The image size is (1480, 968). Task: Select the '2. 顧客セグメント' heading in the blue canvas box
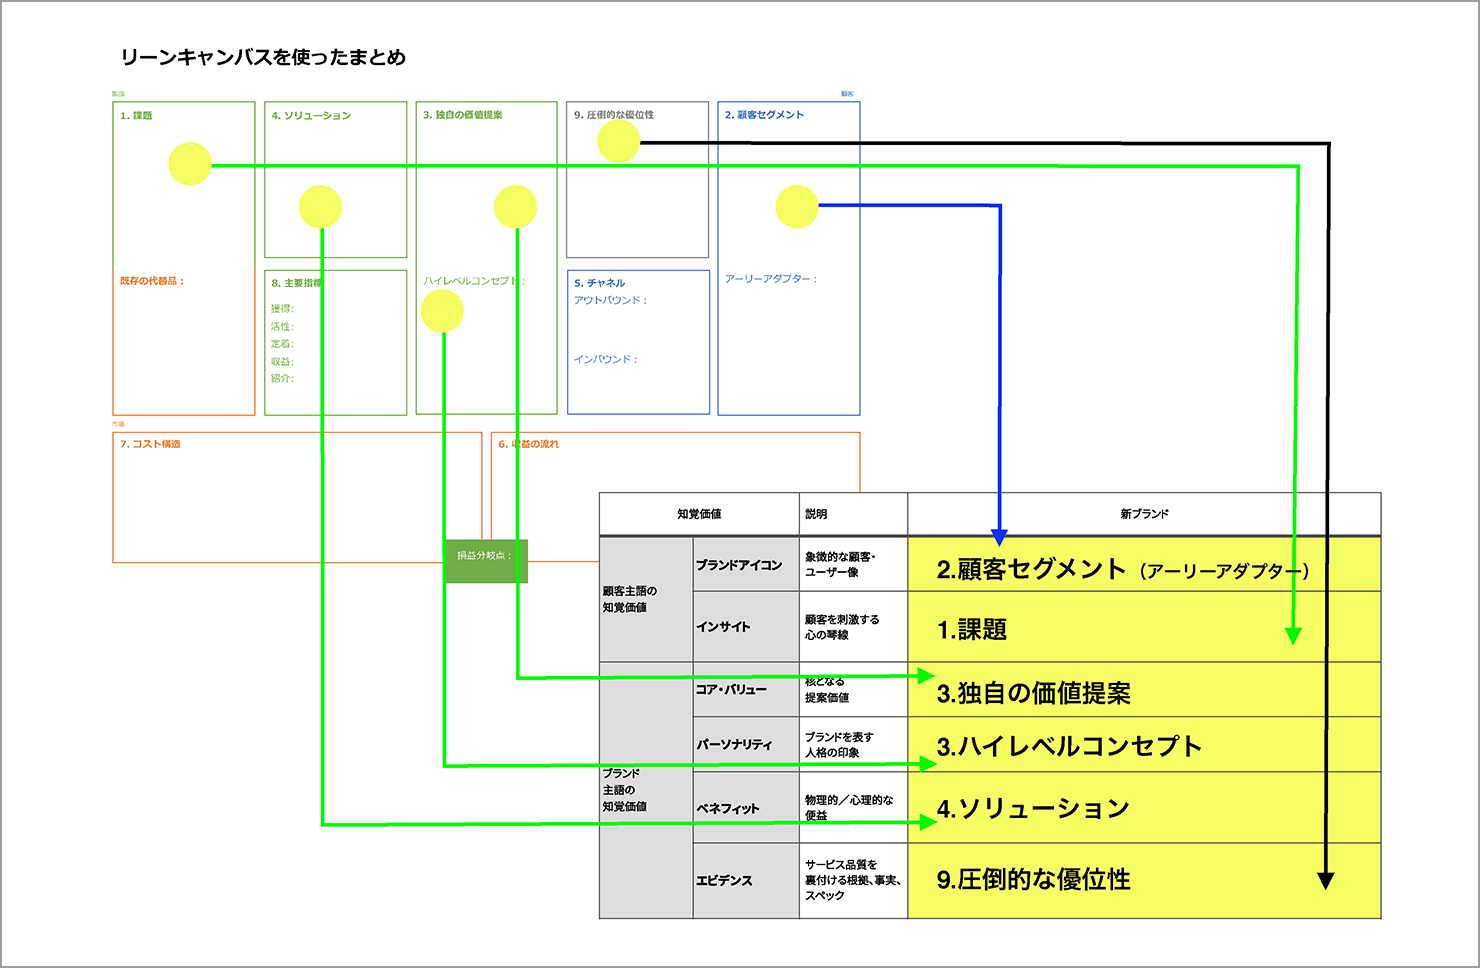[764, 115]
